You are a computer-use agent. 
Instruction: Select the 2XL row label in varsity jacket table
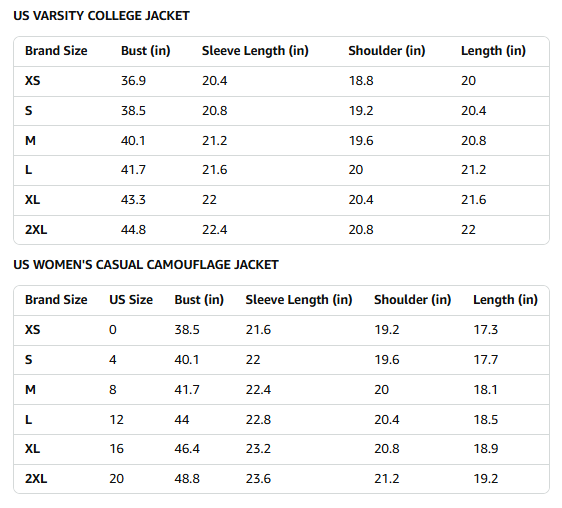36,229
